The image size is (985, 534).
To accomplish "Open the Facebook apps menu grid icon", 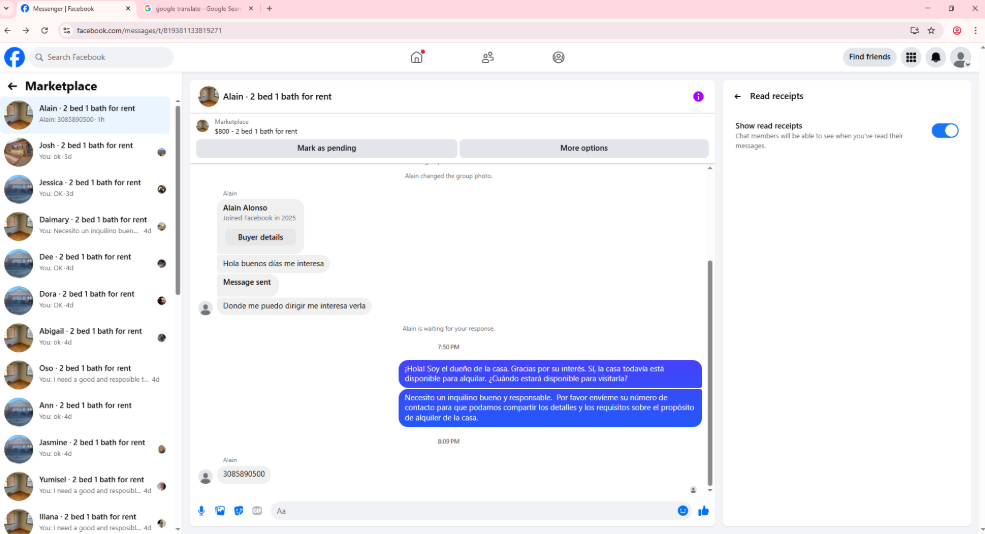I will 911,57.
